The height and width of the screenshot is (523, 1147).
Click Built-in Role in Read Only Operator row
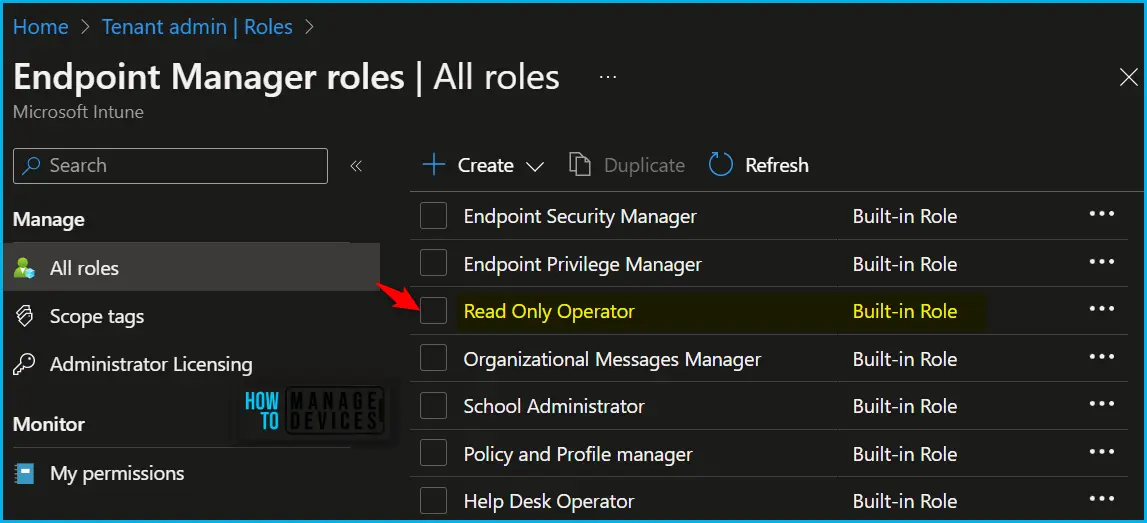(x=905, y=312)
